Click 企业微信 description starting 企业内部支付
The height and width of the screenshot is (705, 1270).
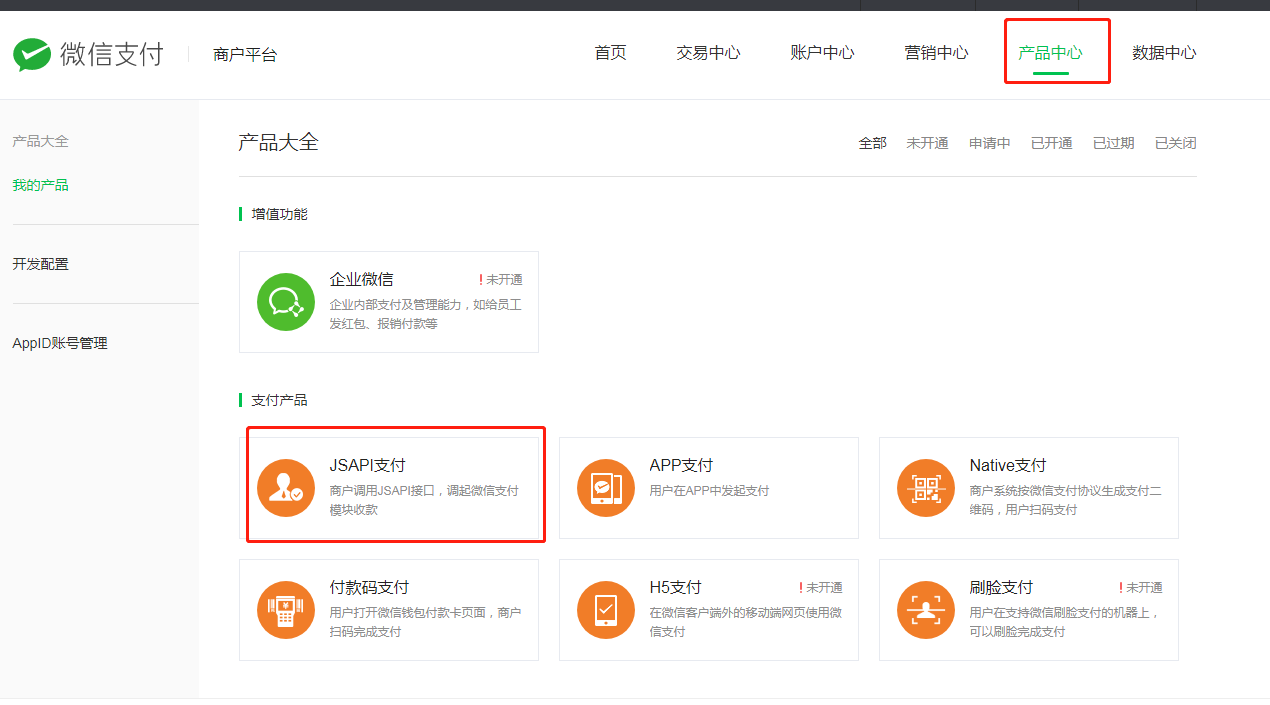point(425,314)
